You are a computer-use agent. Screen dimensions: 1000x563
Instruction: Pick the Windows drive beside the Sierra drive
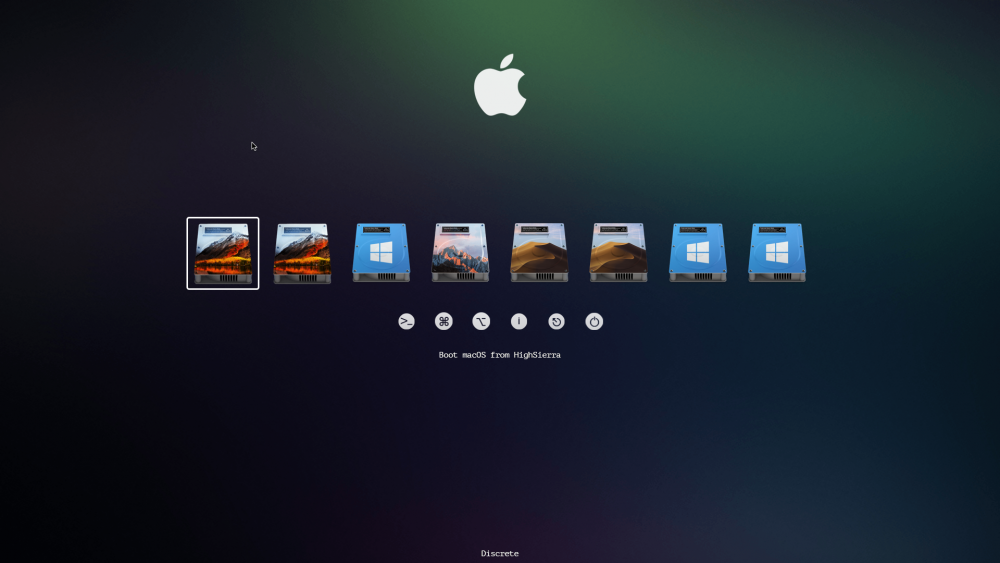tap(381, 253)
